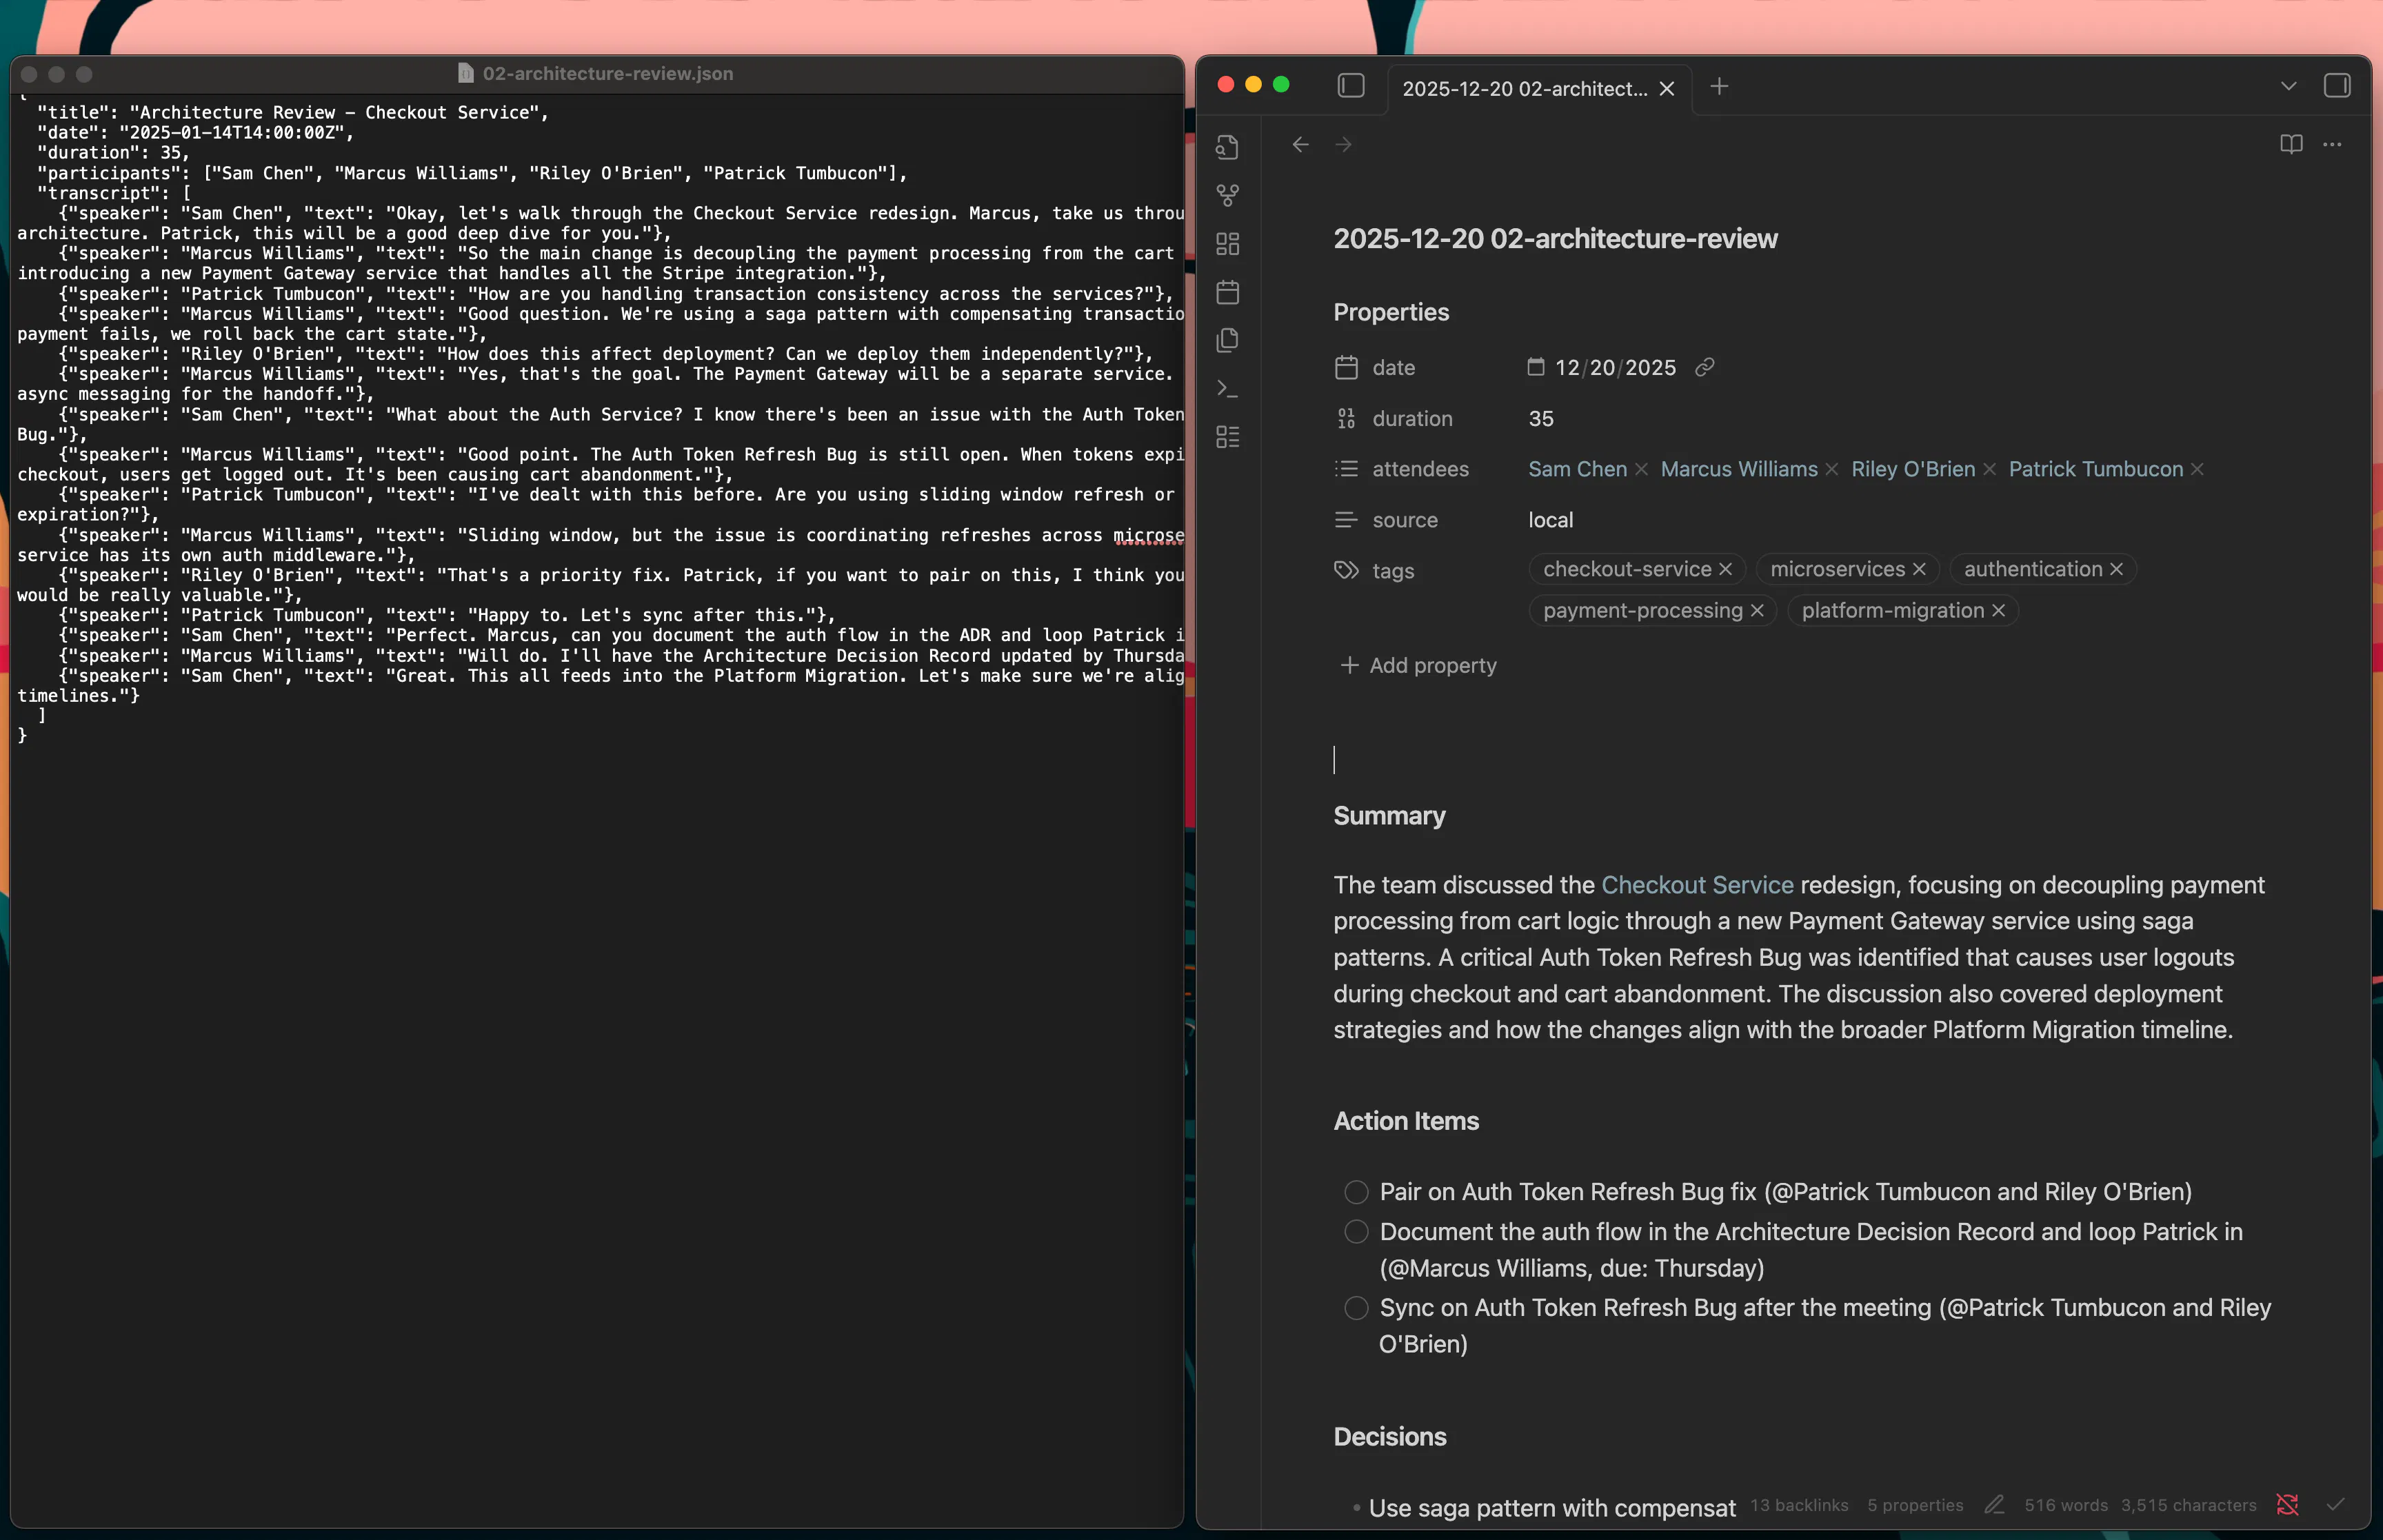The width and height of the screenshot is (2383, 1540).
Task: Click '516 words' in the status bar
Action: click(2066, 1505)
